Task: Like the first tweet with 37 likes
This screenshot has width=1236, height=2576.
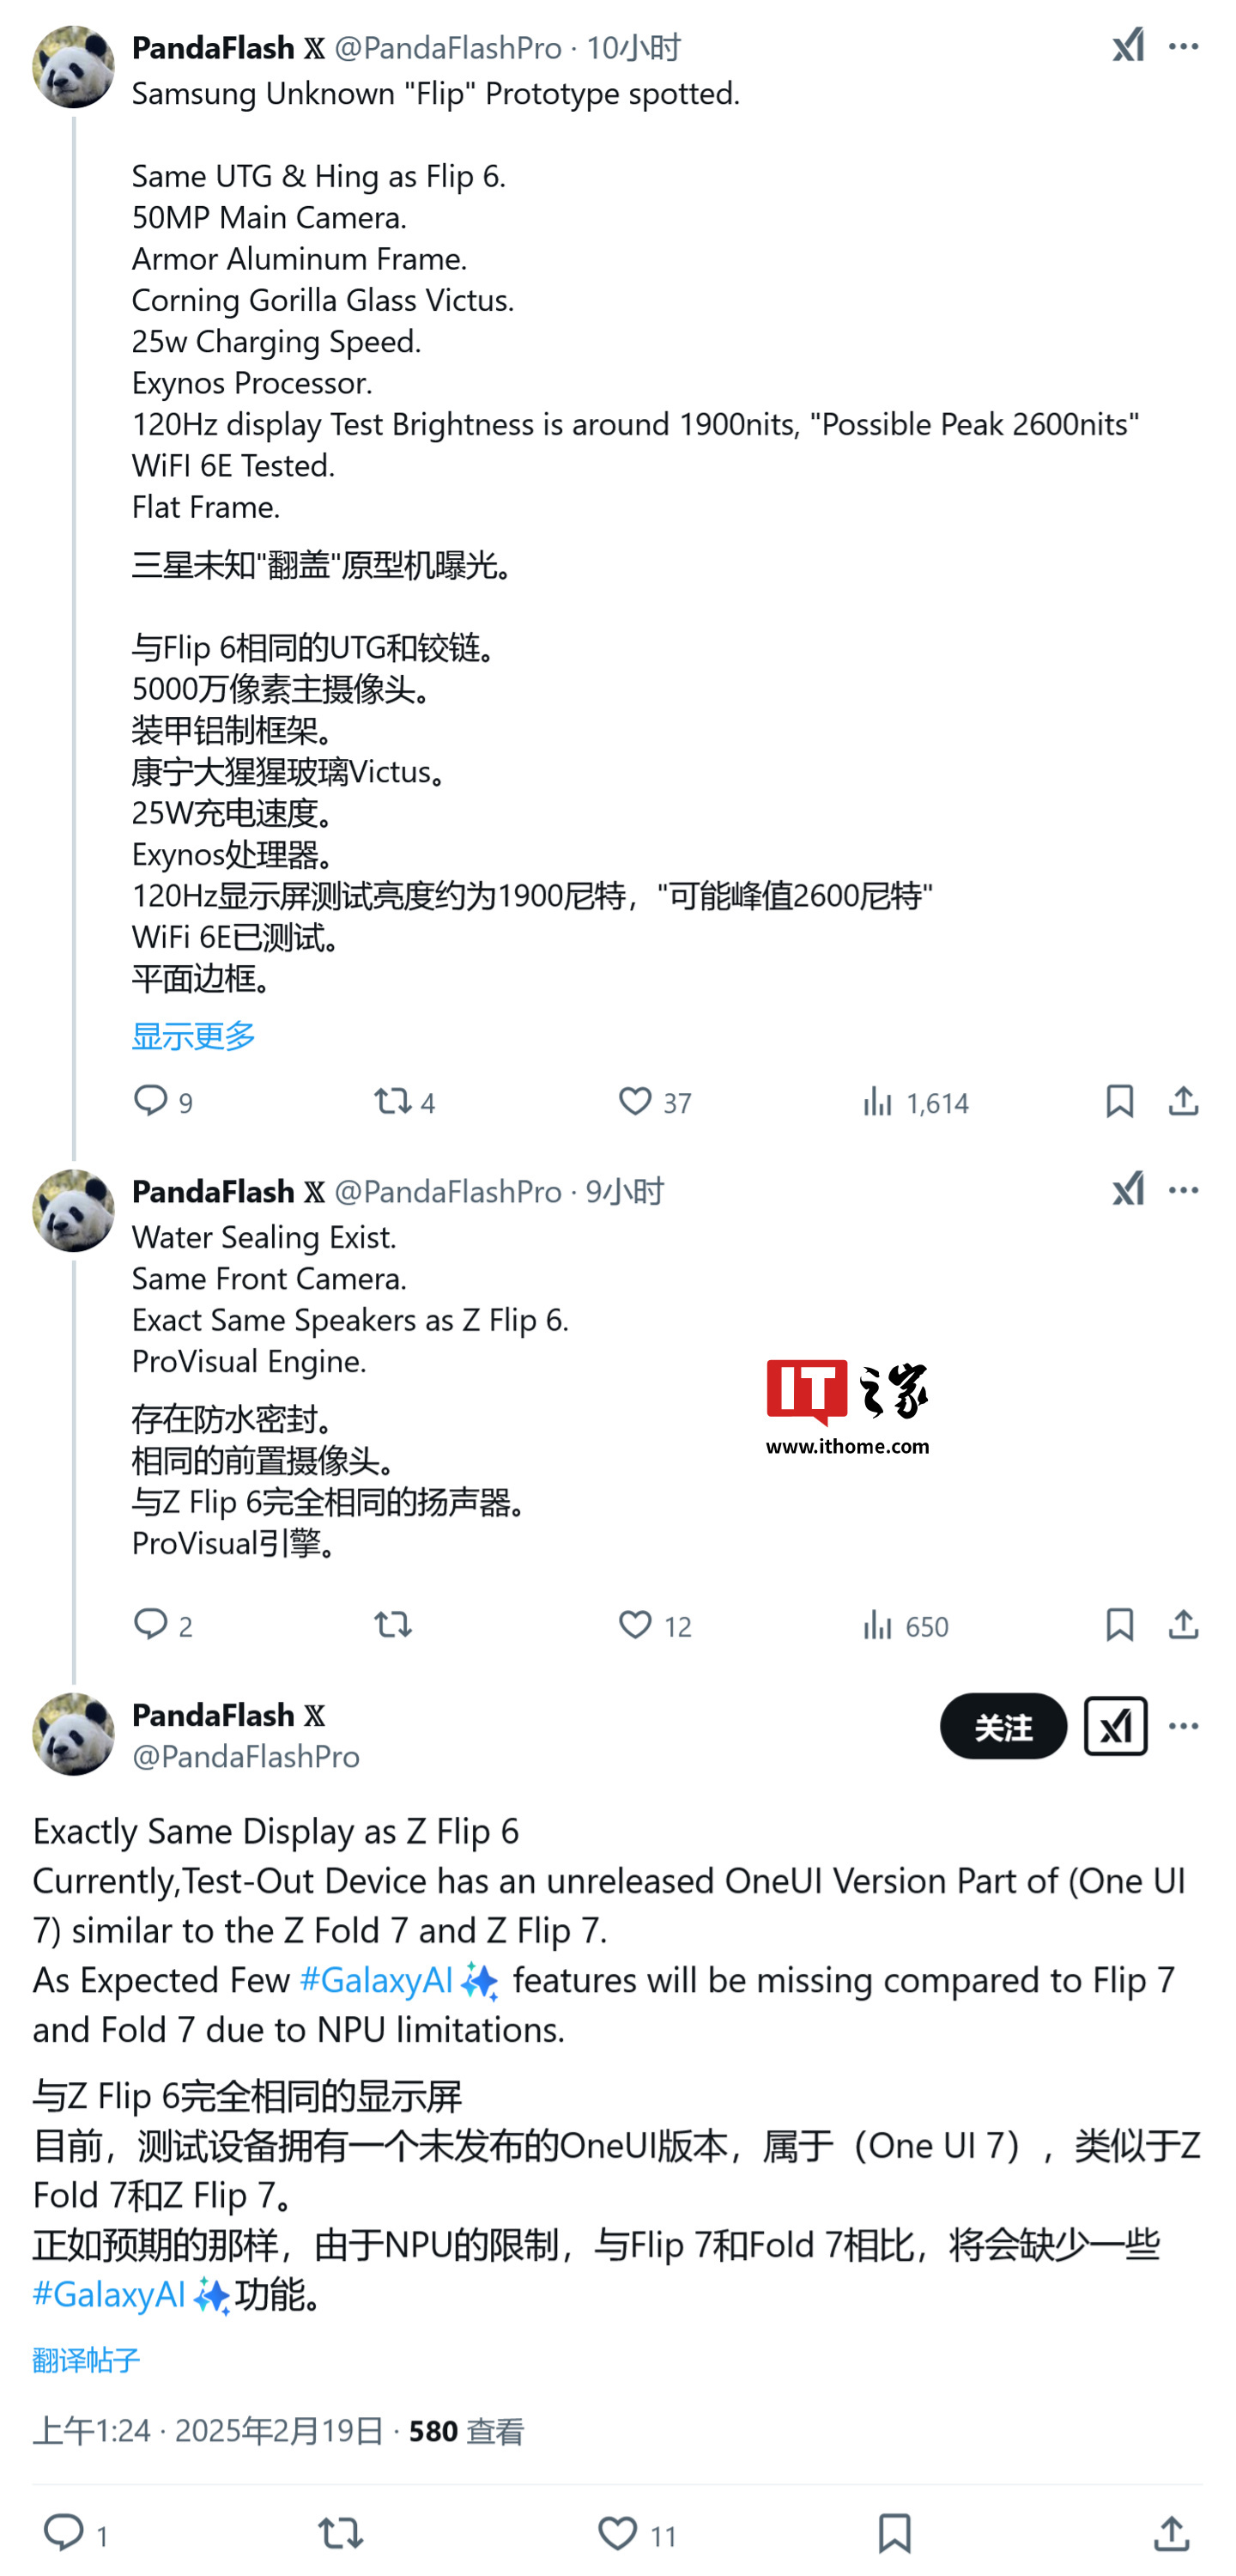Action: (654, 1101)
